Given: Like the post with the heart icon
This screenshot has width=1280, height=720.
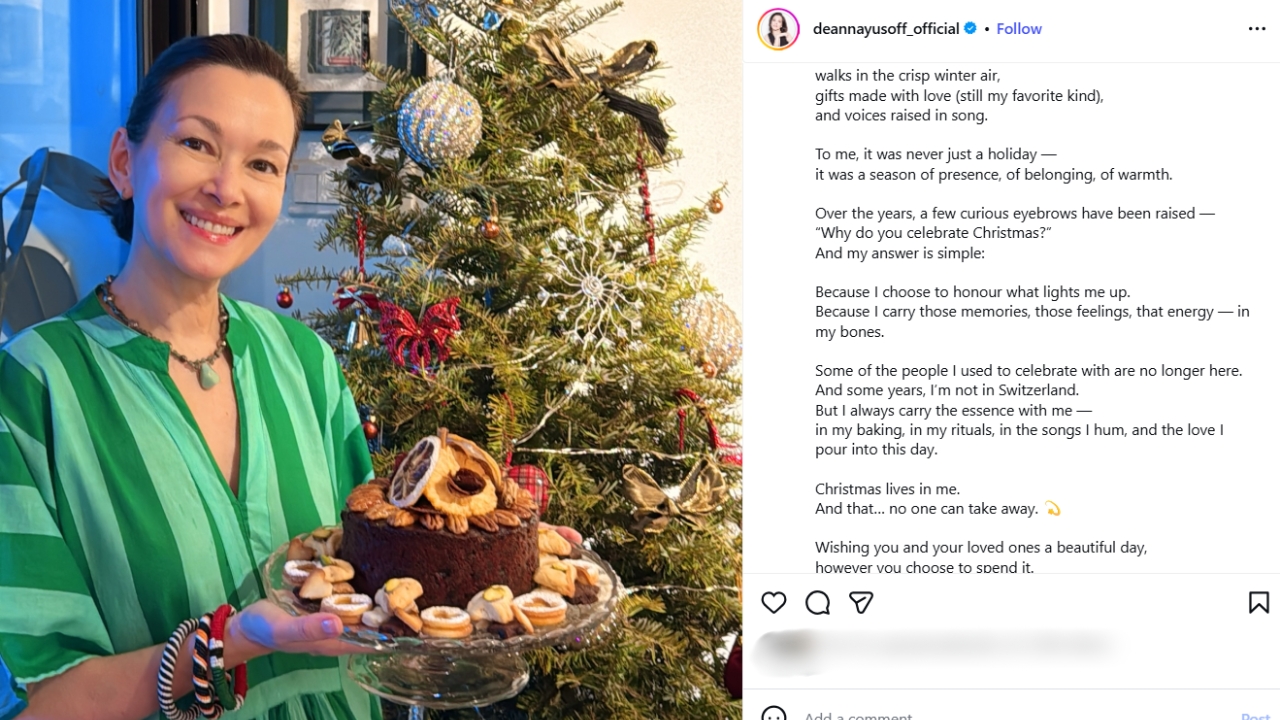Looking at the screenshot, I should pos(773,602).
